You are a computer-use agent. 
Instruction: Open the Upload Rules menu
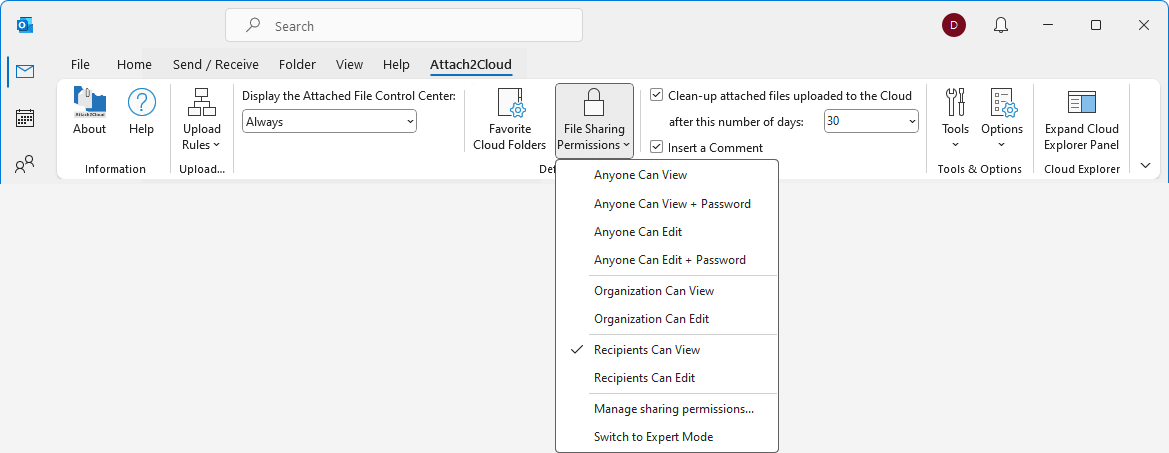click(x=201, y=119)
